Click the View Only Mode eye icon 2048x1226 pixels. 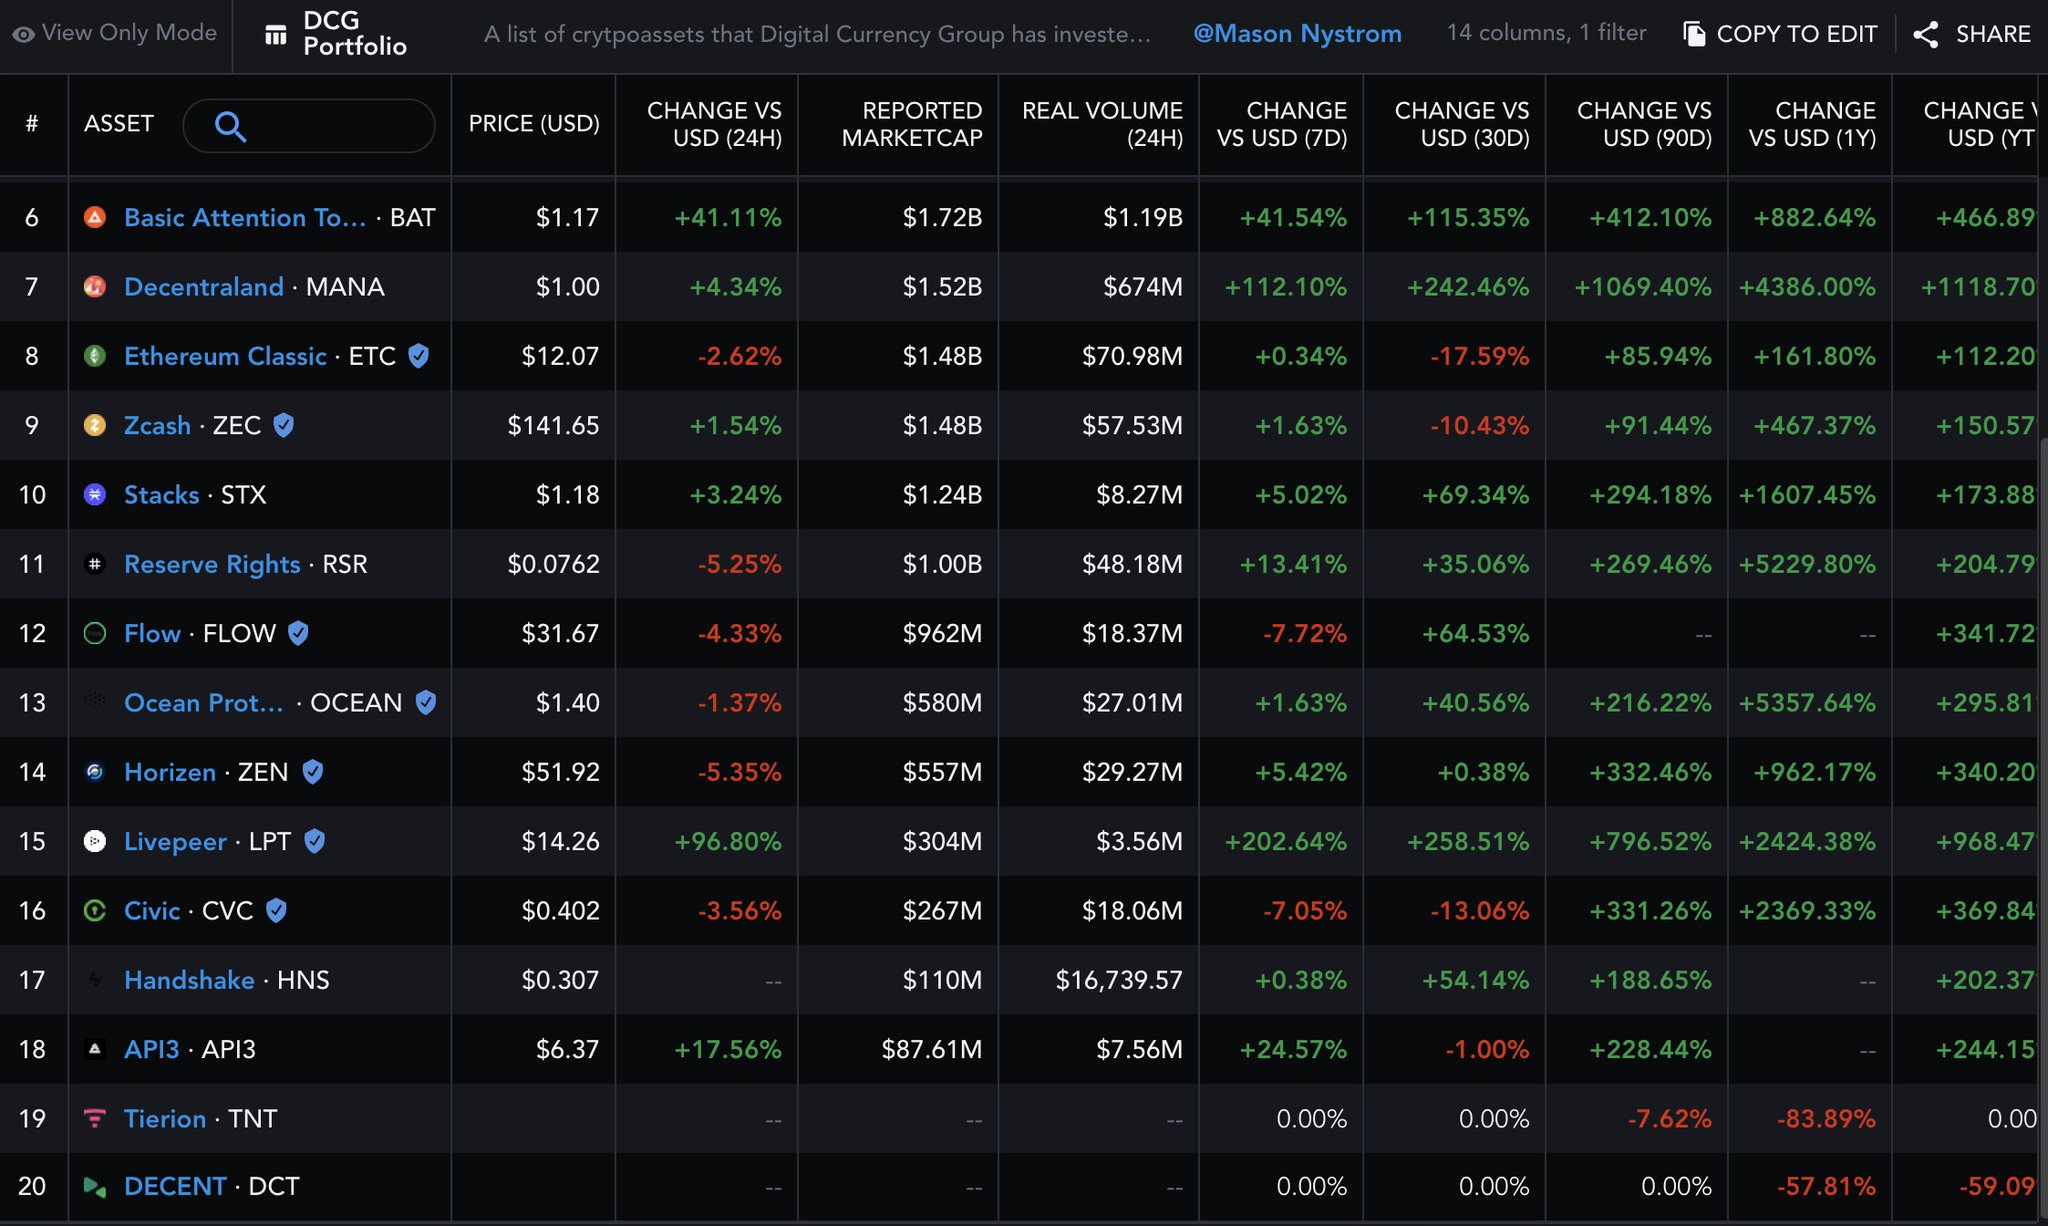click(23, 34)
